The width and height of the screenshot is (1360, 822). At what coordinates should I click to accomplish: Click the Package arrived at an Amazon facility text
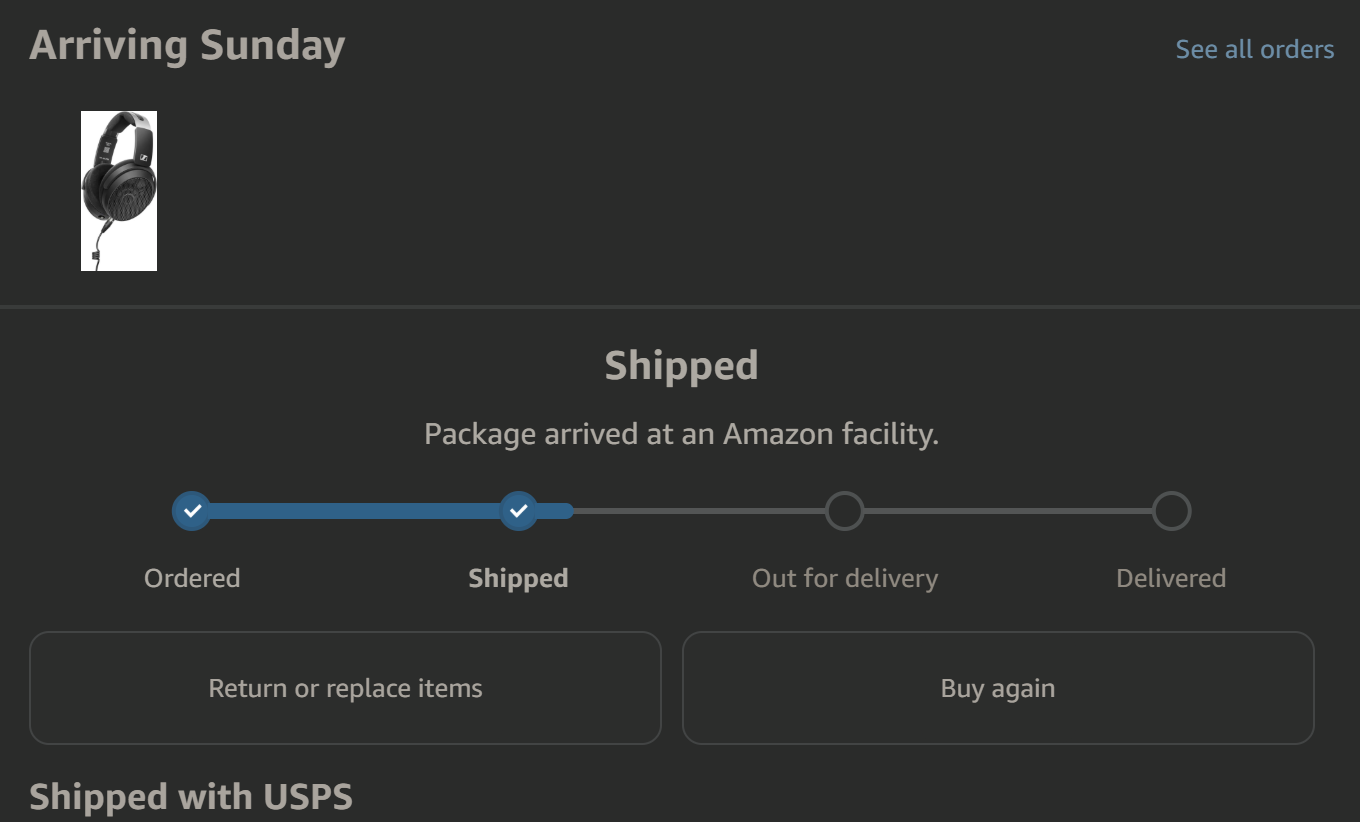click(x=681, y=434)
